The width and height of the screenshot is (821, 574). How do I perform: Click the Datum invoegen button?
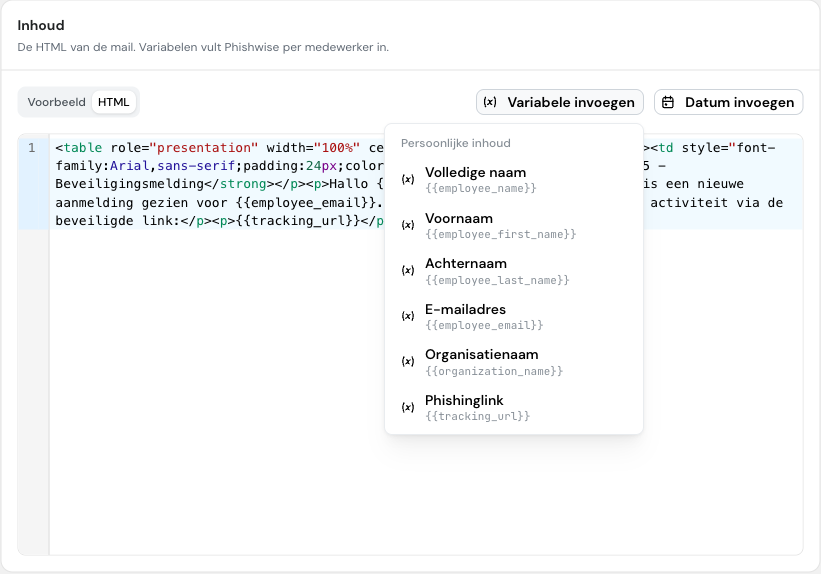coord(728,102)
